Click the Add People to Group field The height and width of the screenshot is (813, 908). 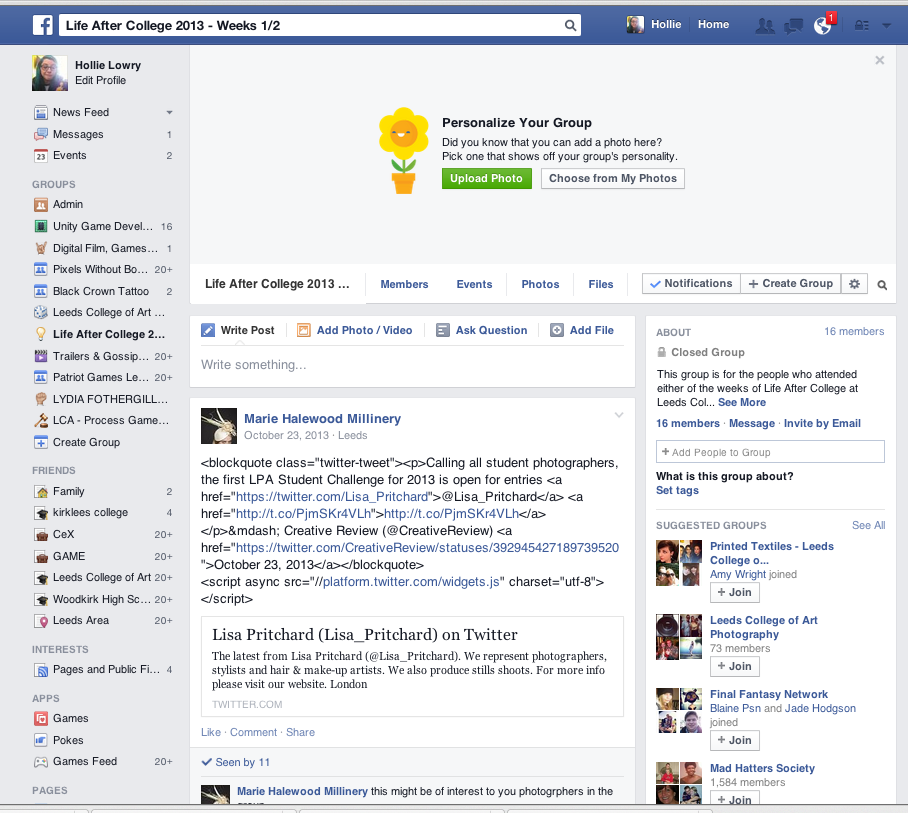coord(770,452)
